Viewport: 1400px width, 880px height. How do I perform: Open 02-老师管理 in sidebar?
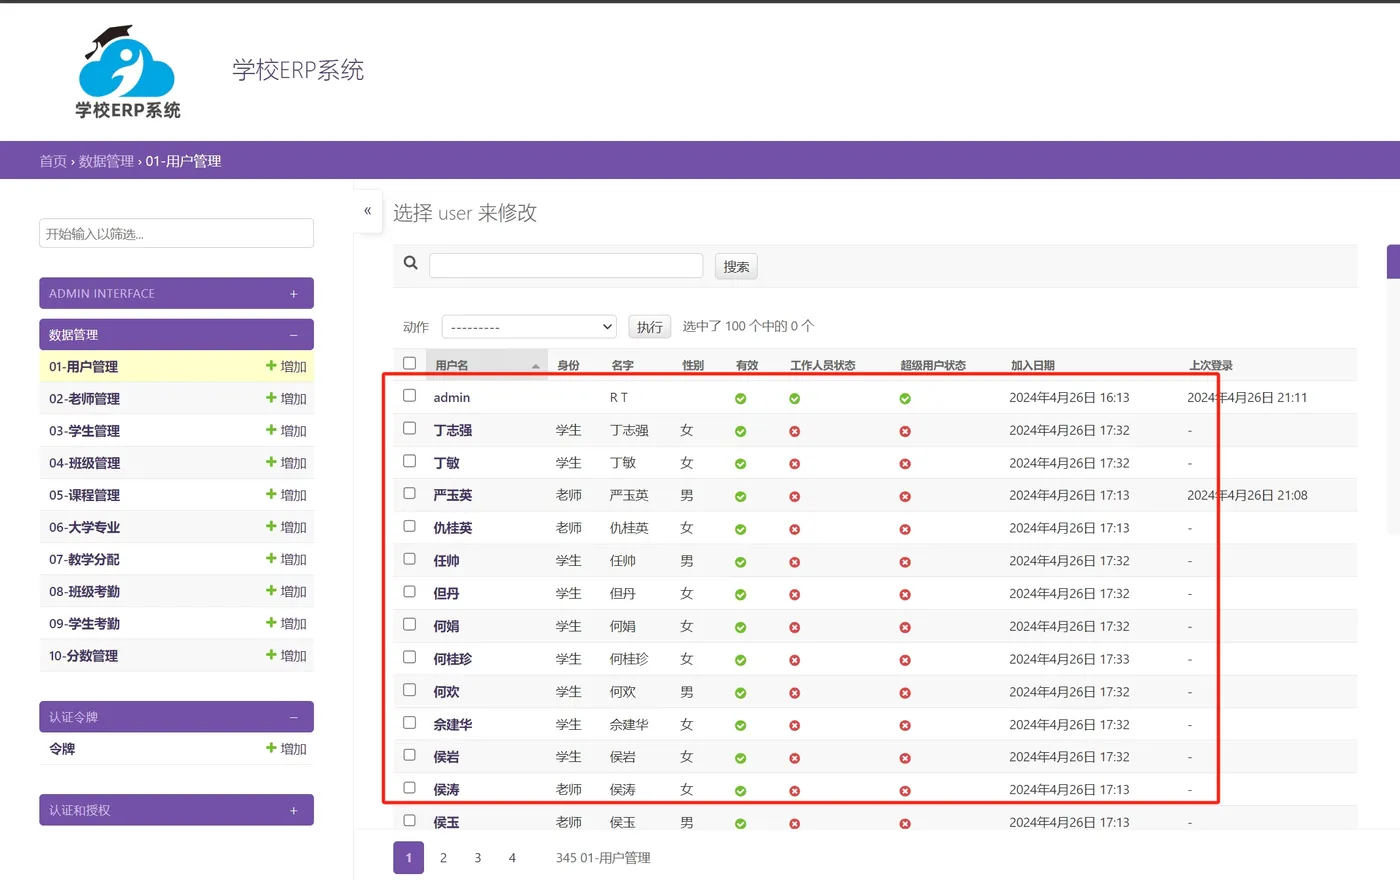(84, 399)
